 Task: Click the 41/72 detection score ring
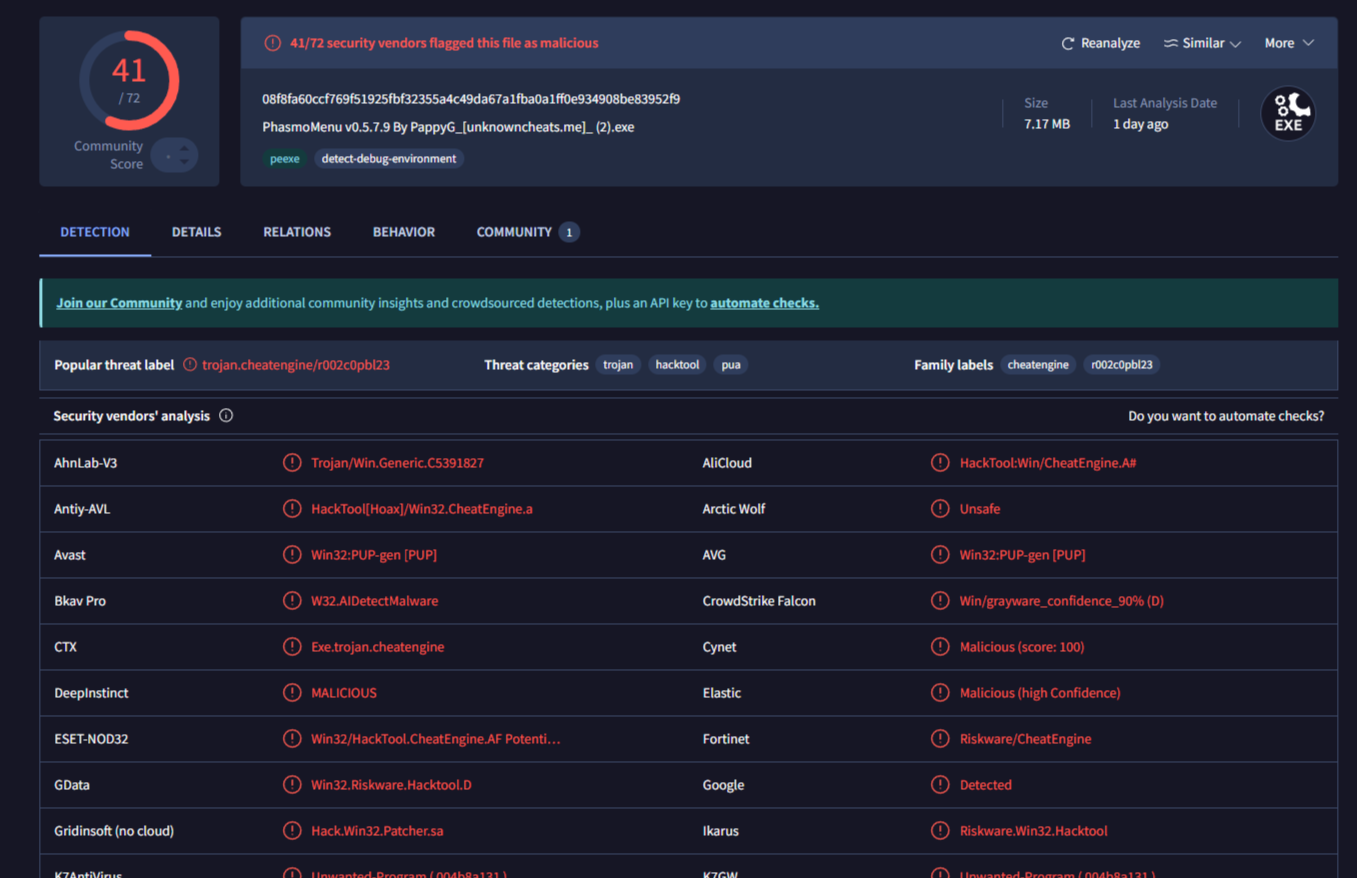(x=129, y=81)
